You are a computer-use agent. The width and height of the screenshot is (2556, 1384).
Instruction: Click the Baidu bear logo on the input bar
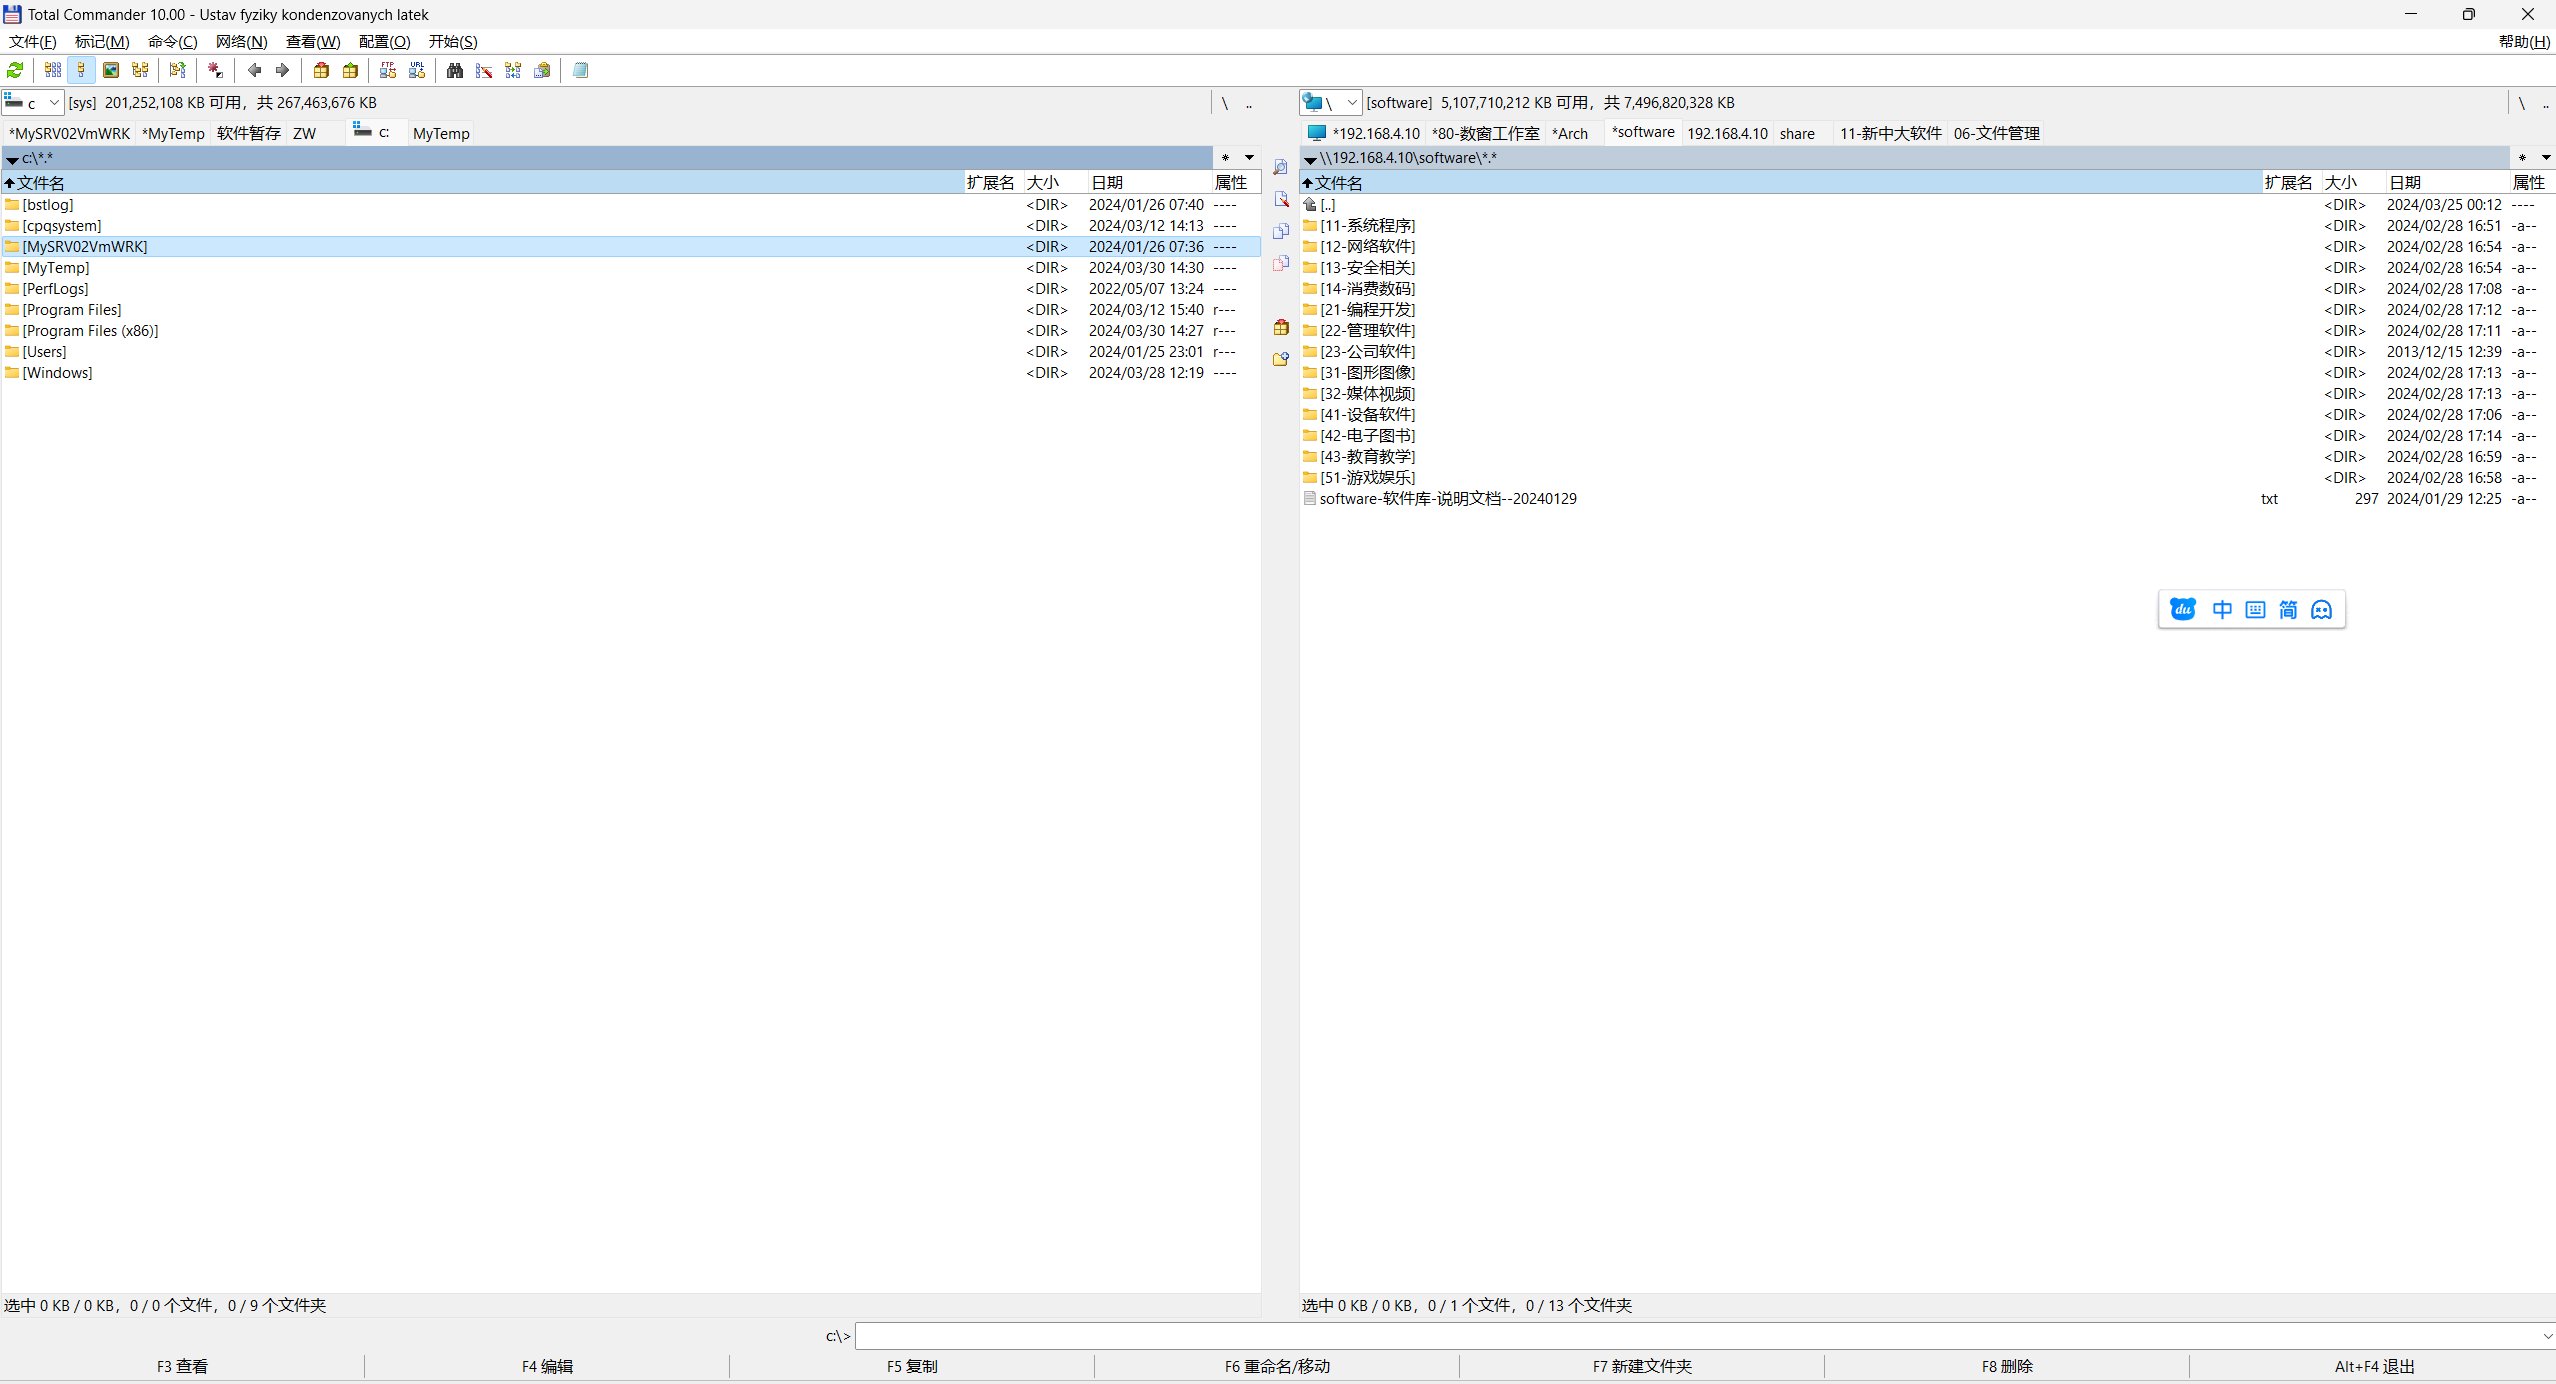[x=2183, y=609]
